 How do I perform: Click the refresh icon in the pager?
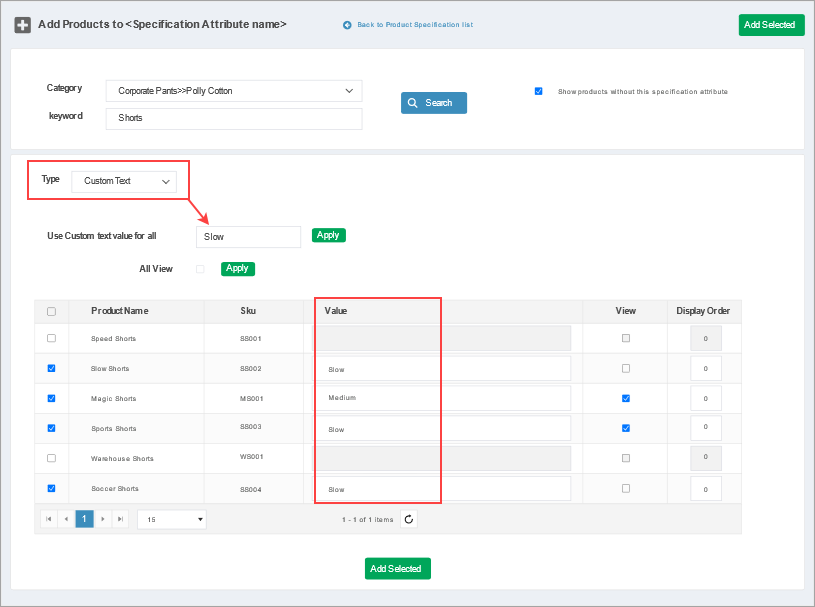[408, 519]
